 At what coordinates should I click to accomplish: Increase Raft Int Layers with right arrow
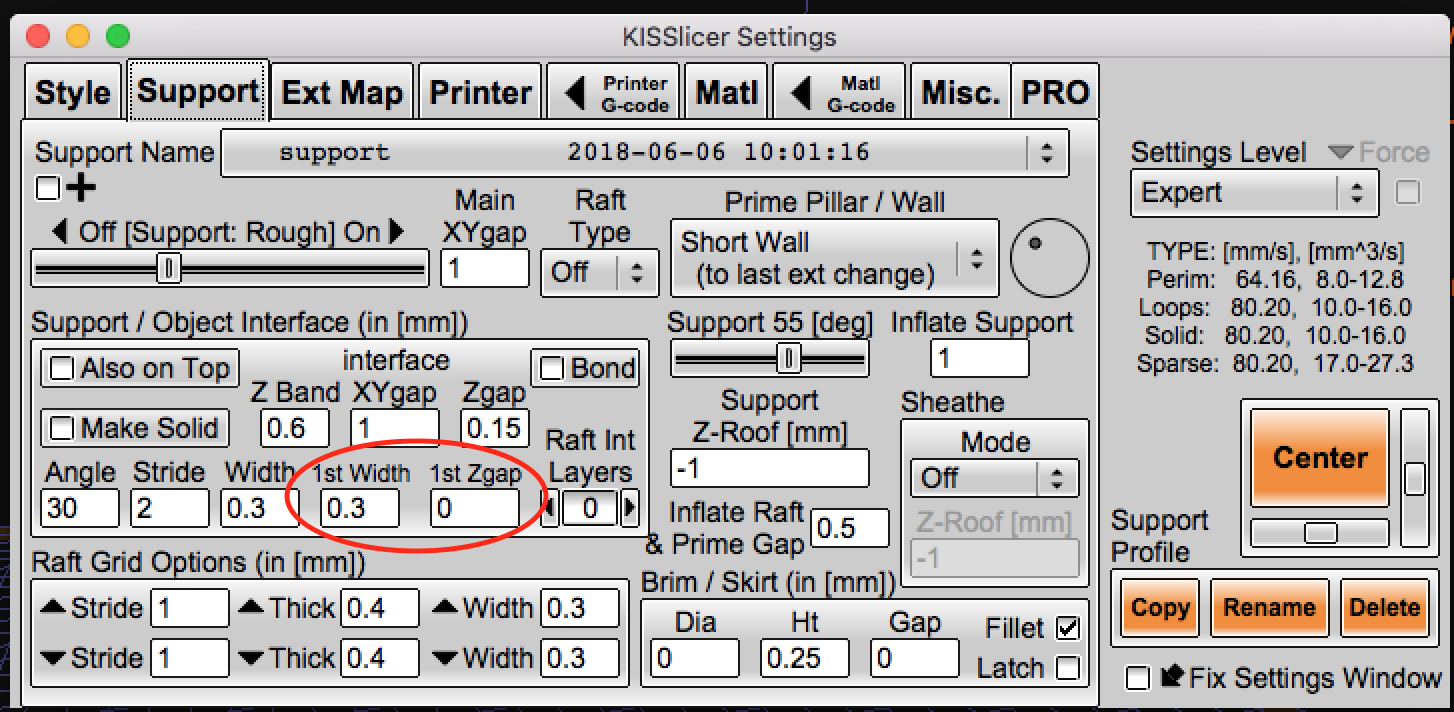[x=629, y=509]
